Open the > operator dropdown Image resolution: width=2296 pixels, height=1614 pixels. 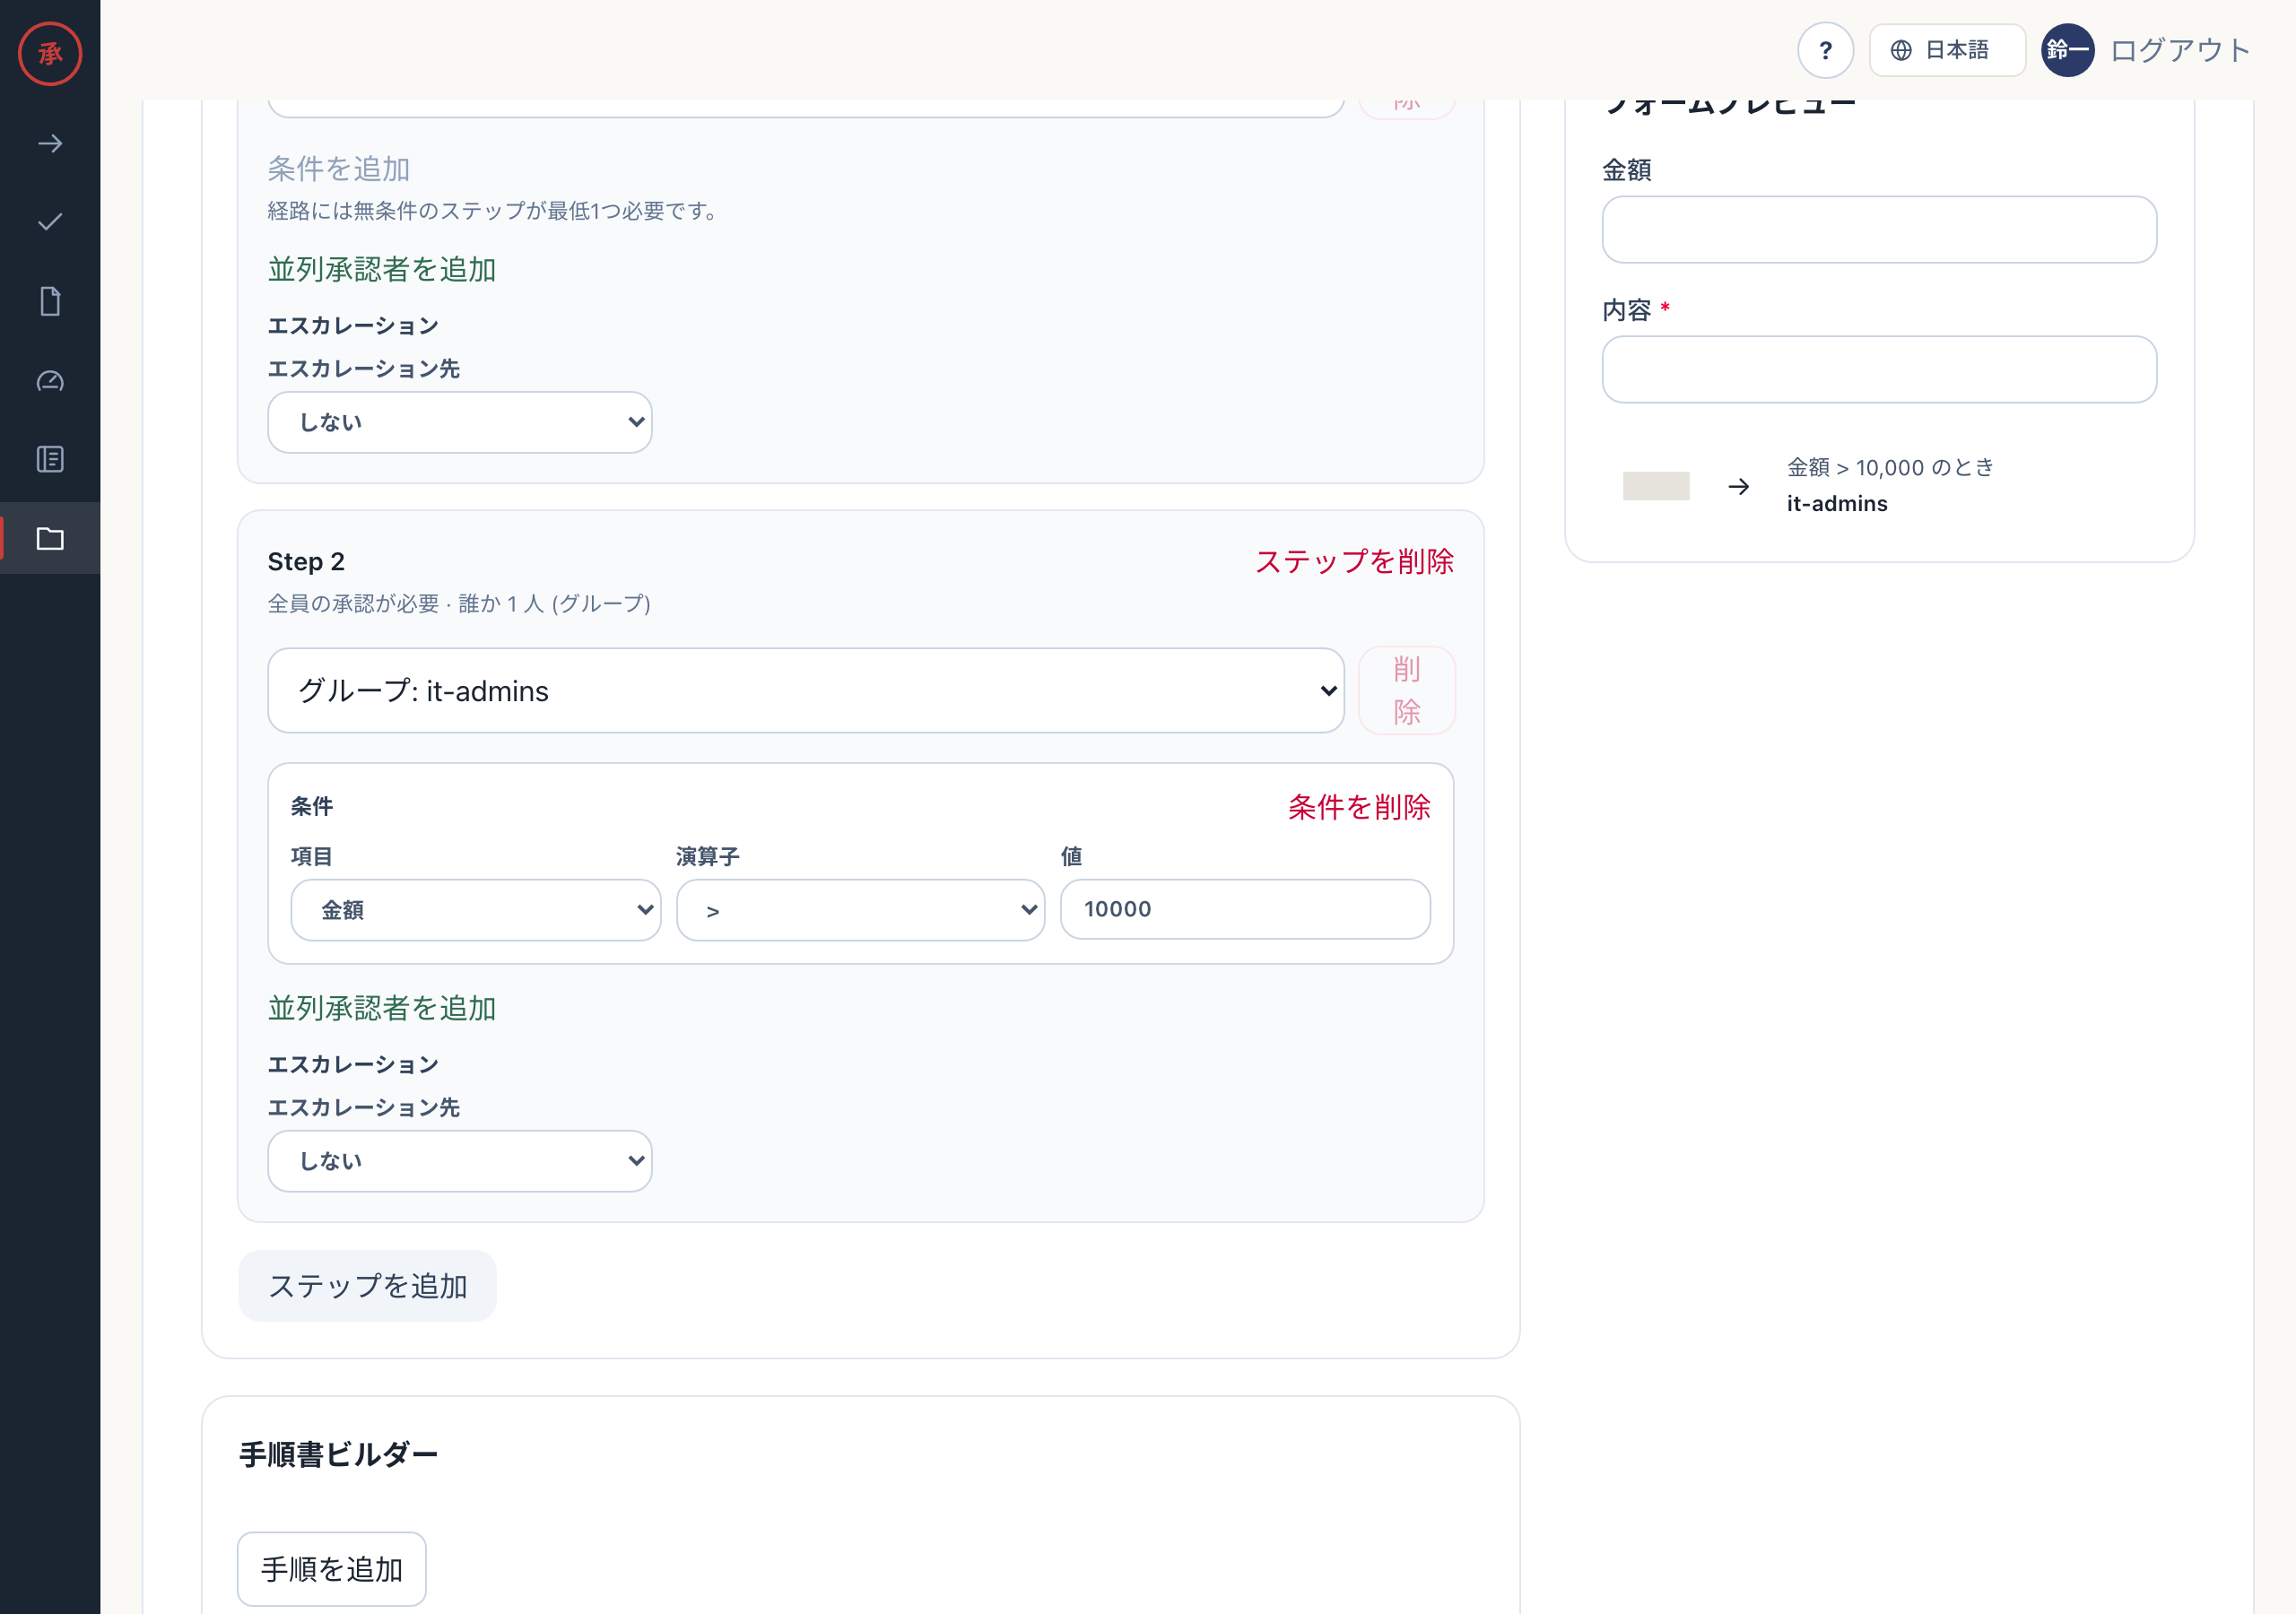[x=861, y=910]
